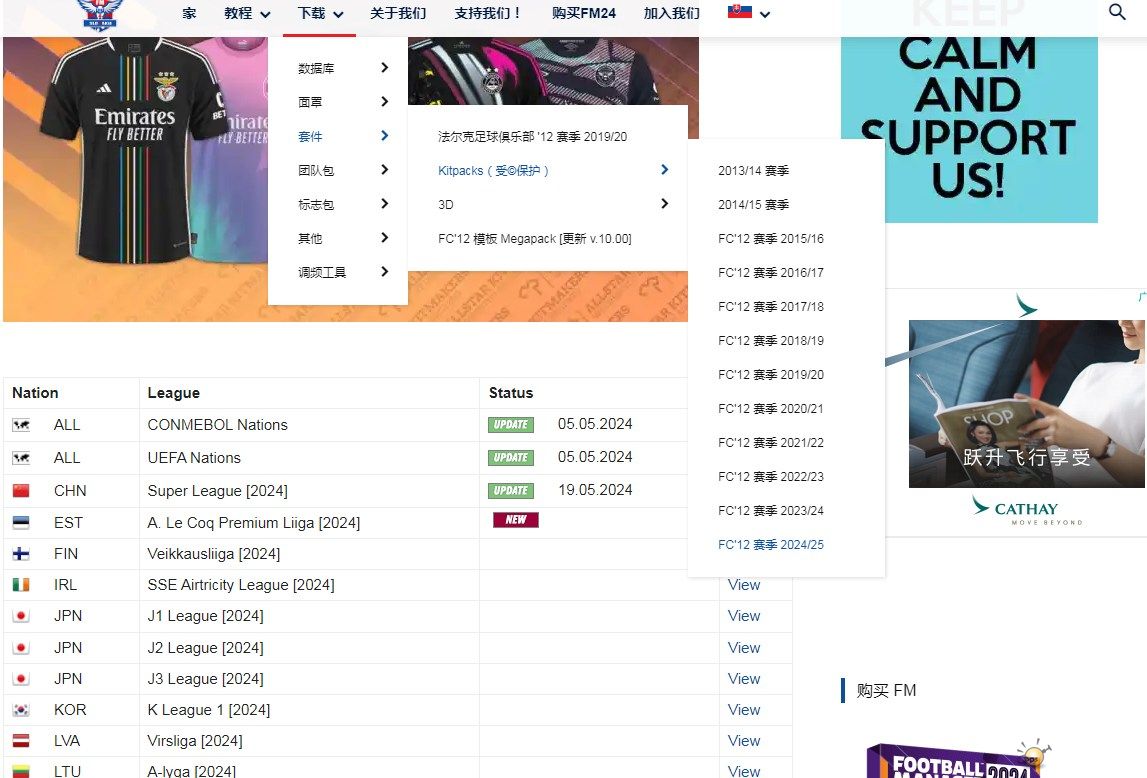This screenshot has height=778, width=1147.
Task: Click View link for J1 League
Action: pyautogui.click(x=744, y=616)
